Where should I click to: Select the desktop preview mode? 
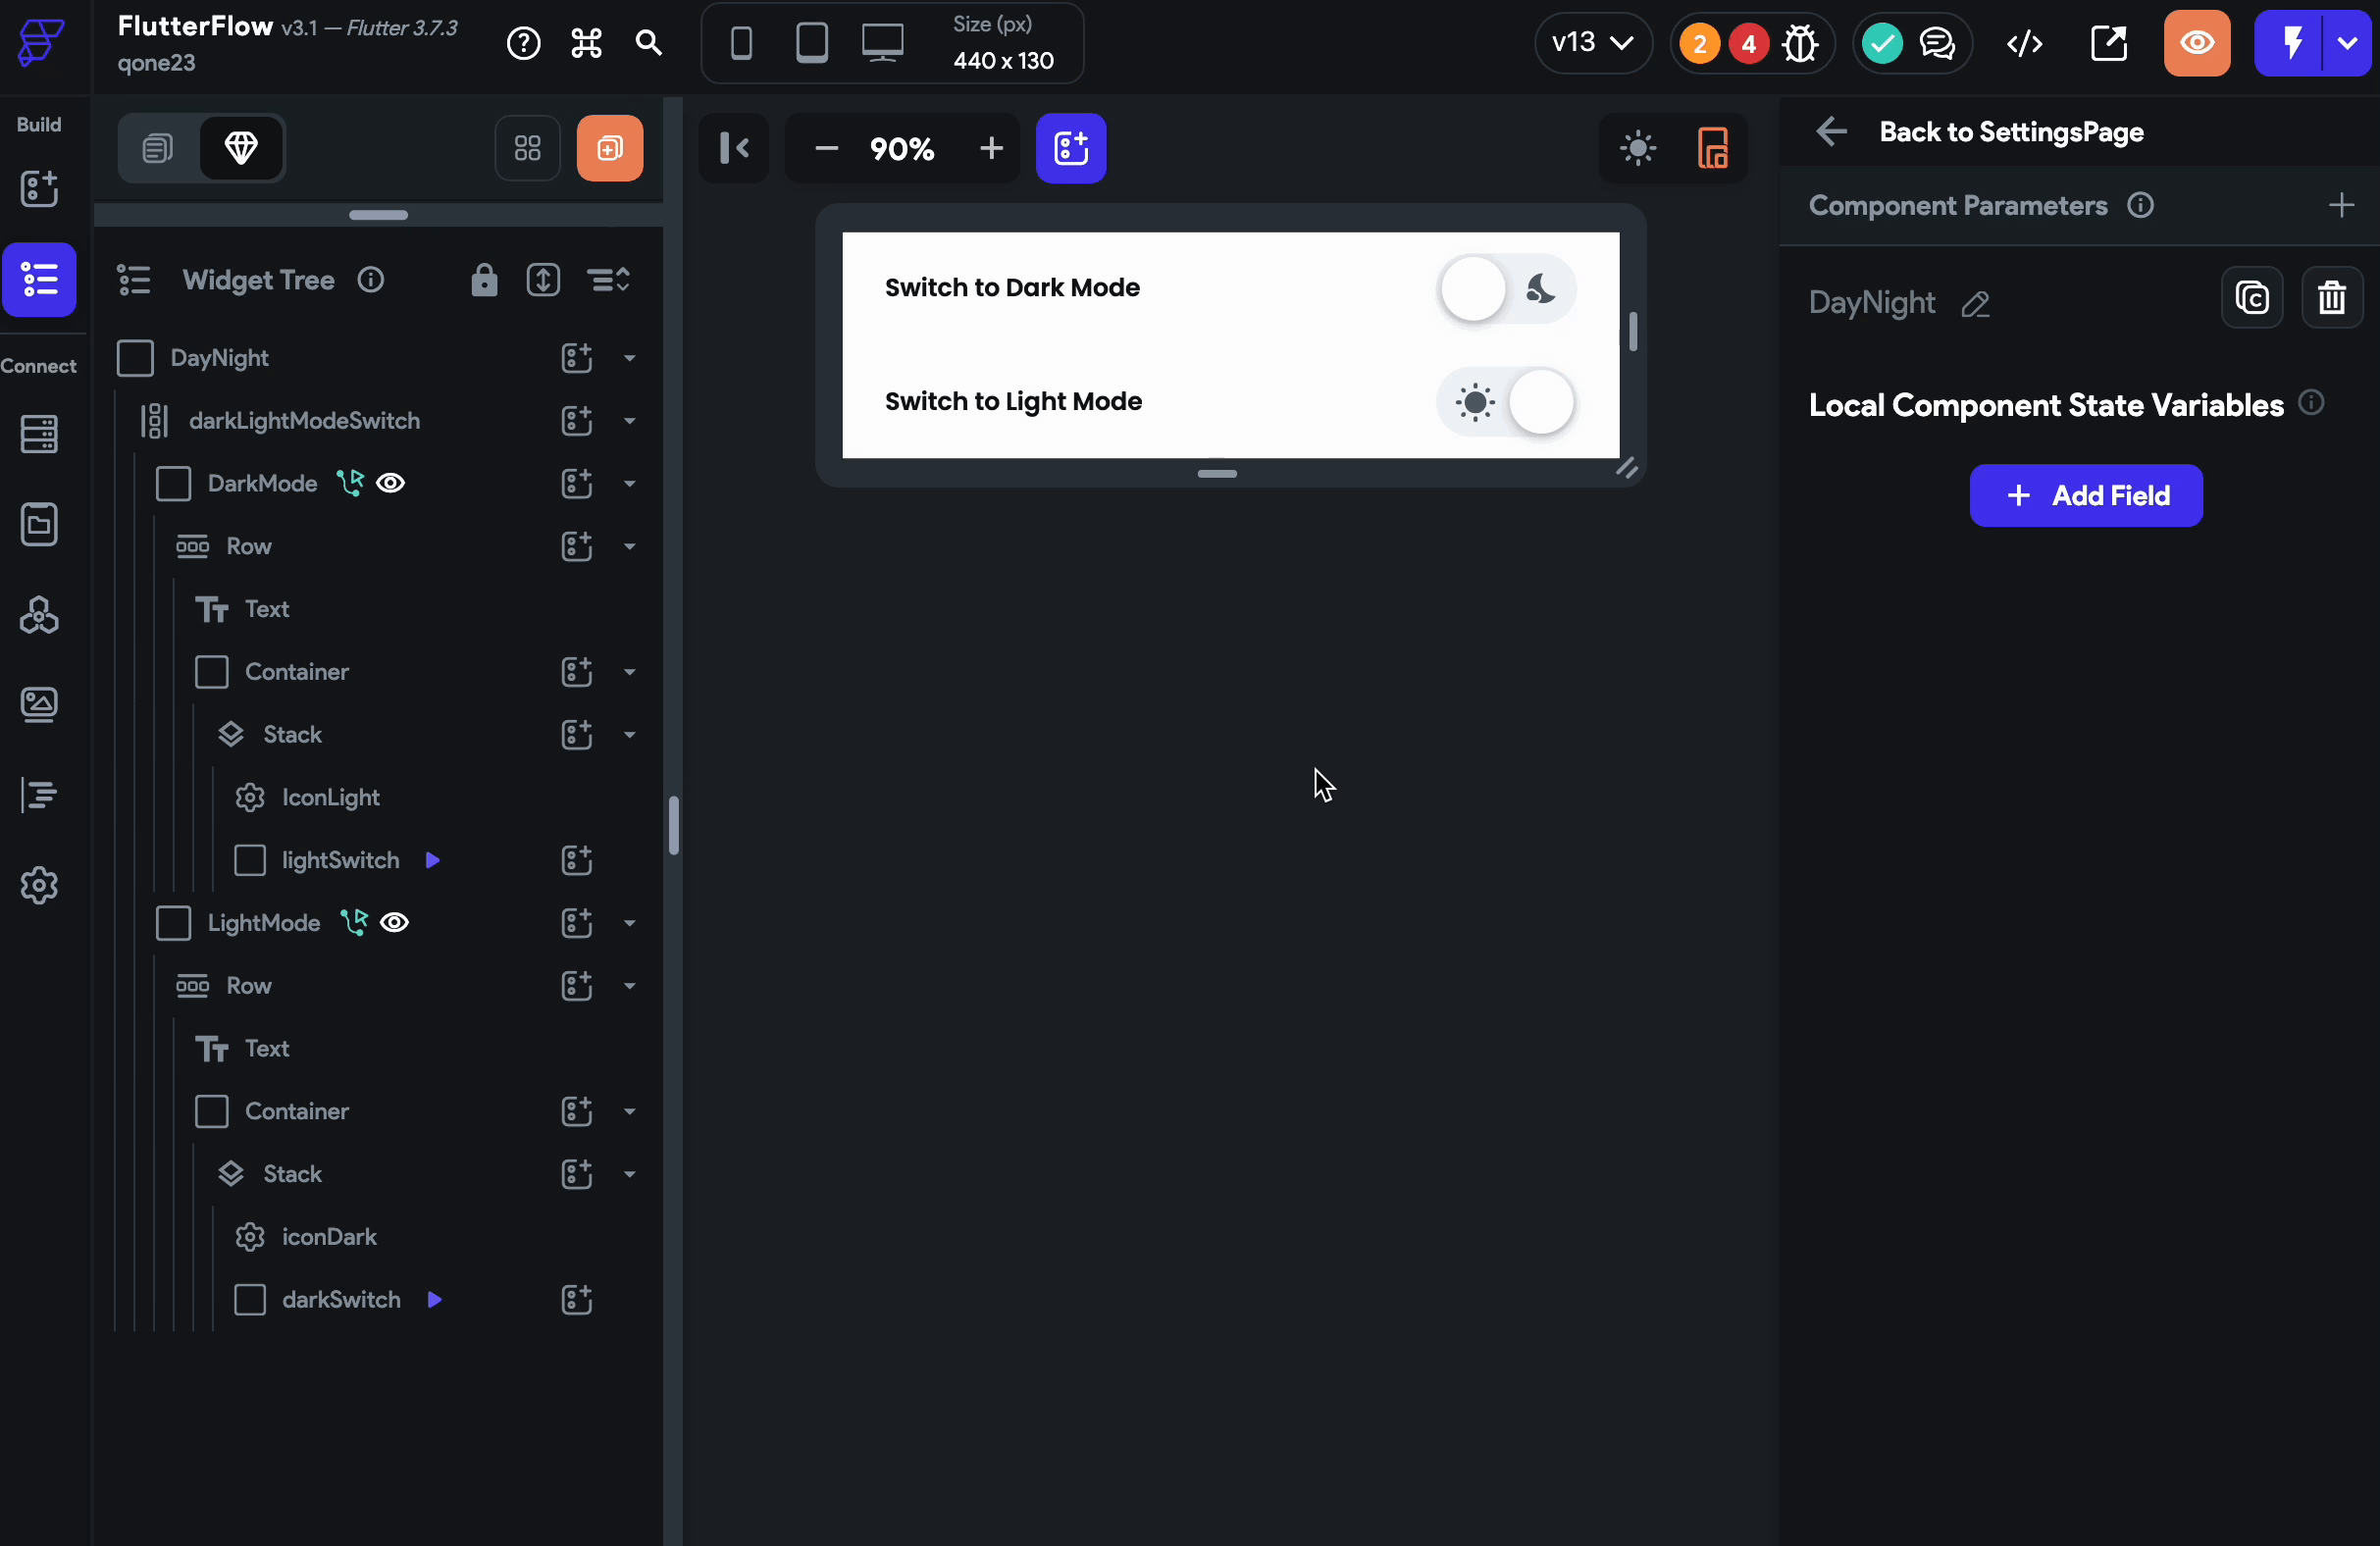coord(881,43)
